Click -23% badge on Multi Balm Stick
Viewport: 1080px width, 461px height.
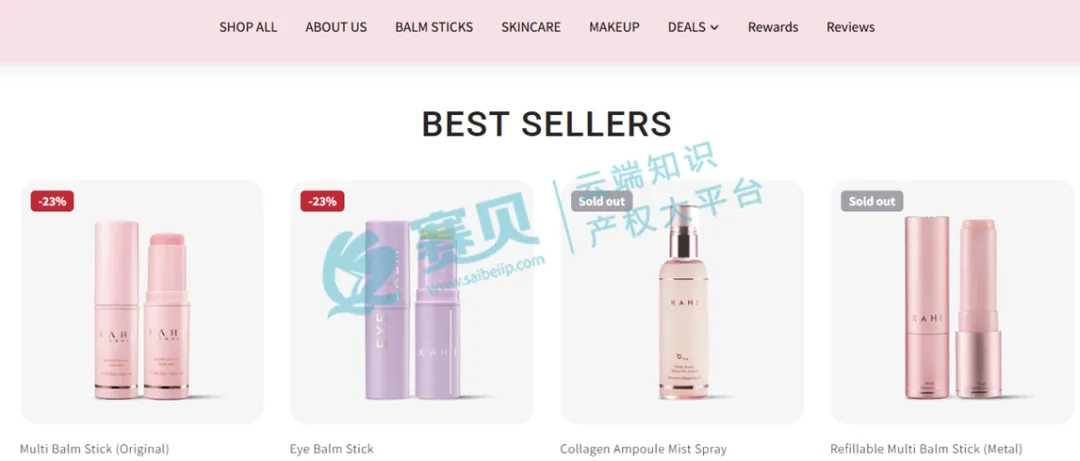point(52,201)
